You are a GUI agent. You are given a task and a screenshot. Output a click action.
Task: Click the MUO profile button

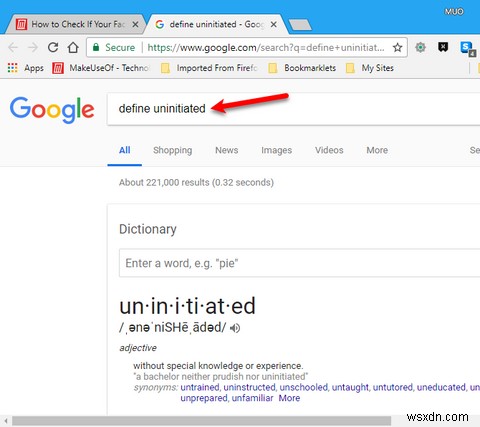454,12
